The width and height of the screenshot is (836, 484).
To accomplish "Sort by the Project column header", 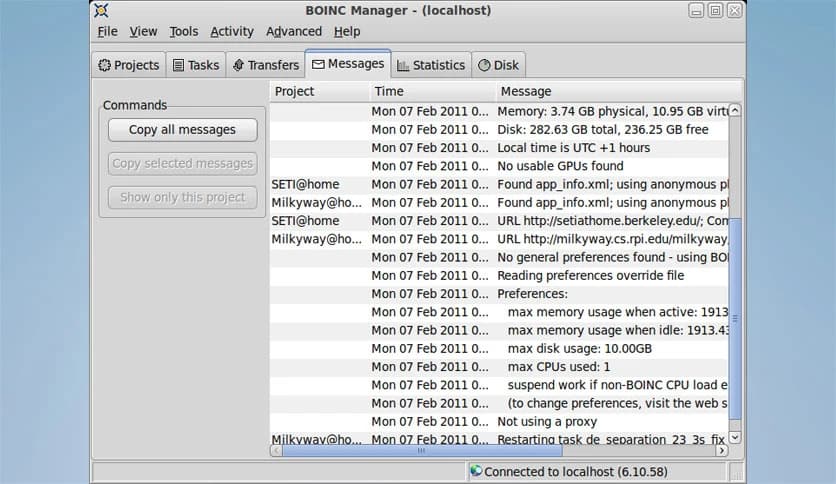I will (319, 92).
